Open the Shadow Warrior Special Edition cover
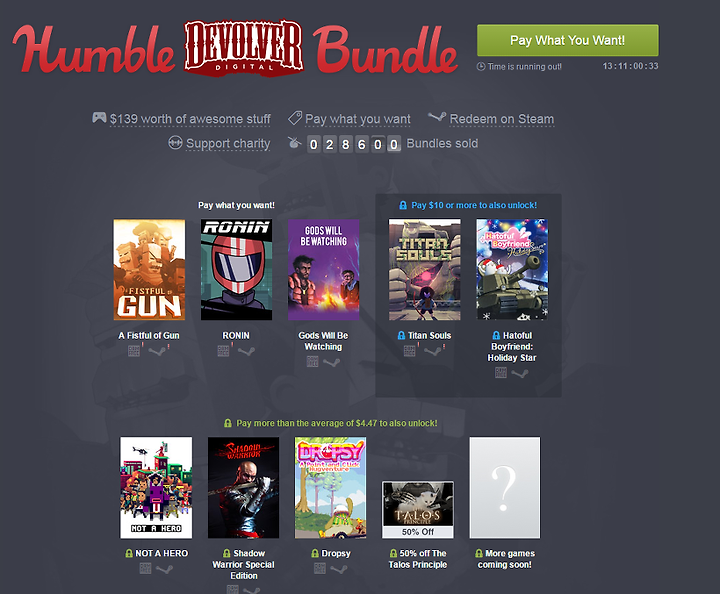Viewport: 720px width, 594px height. [243, 488]
